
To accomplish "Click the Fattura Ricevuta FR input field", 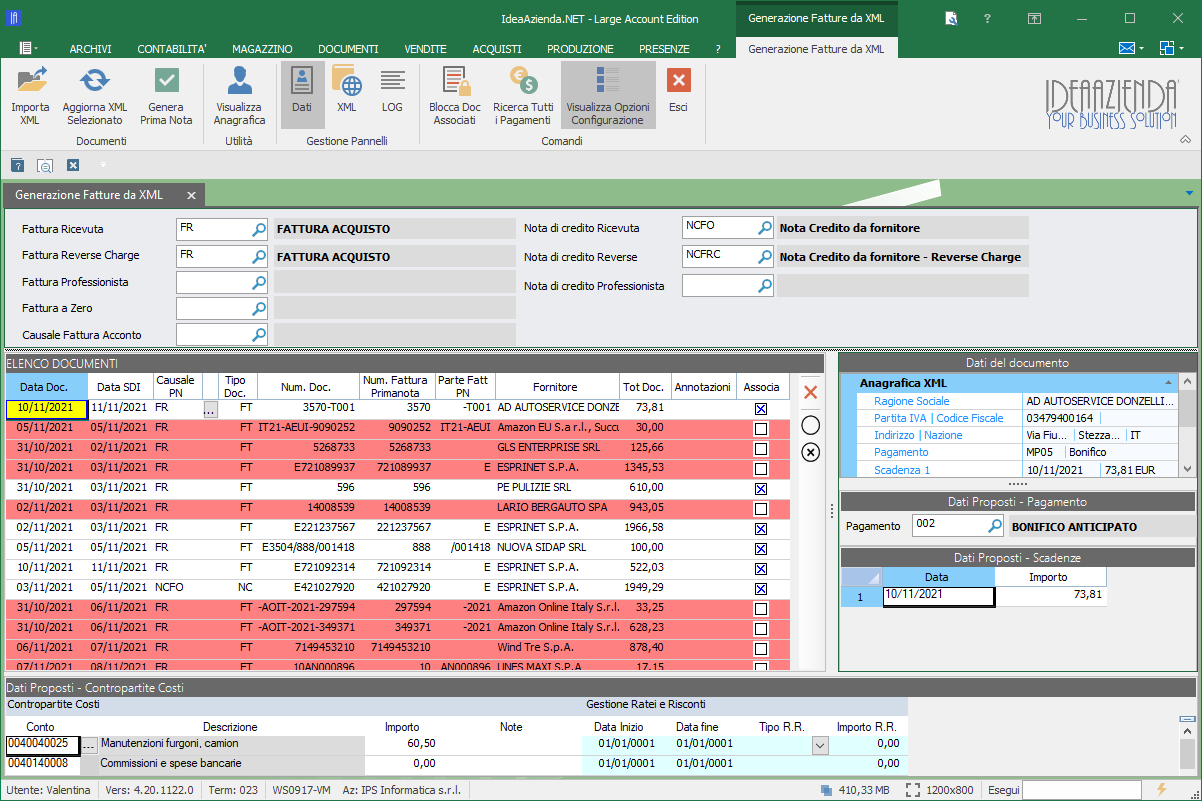I will 214,229.
